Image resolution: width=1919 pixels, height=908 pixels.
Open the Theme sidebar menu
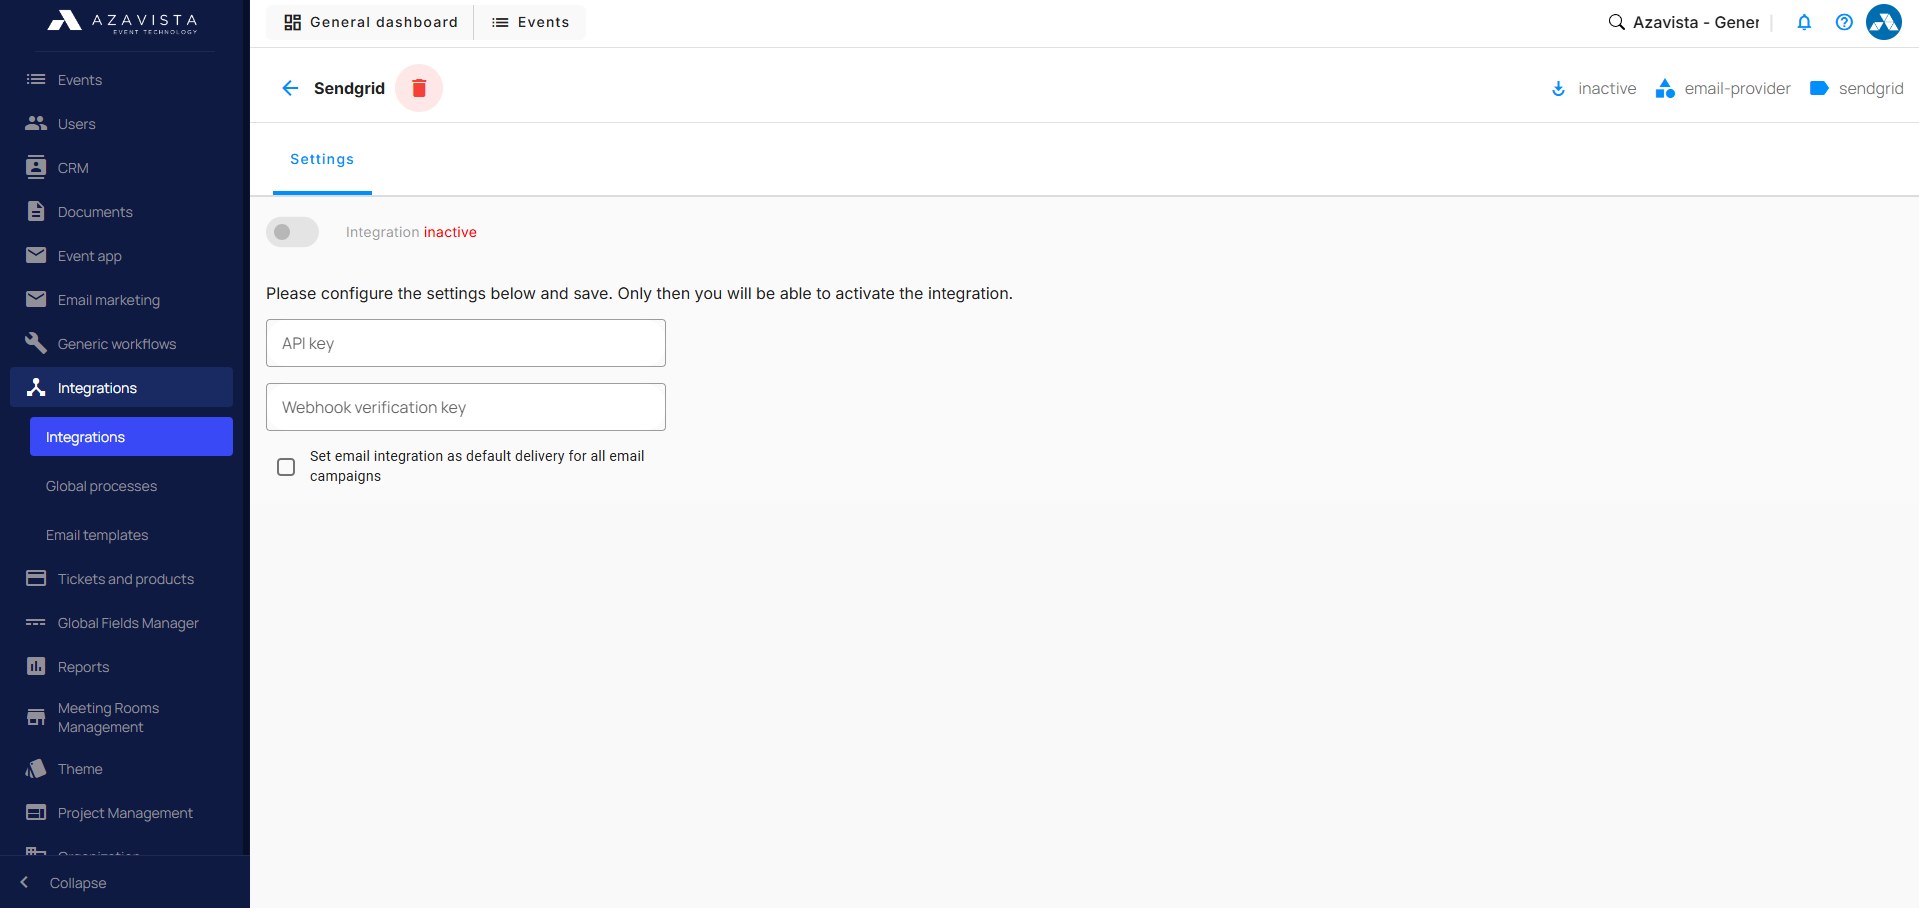click(121, 768)
